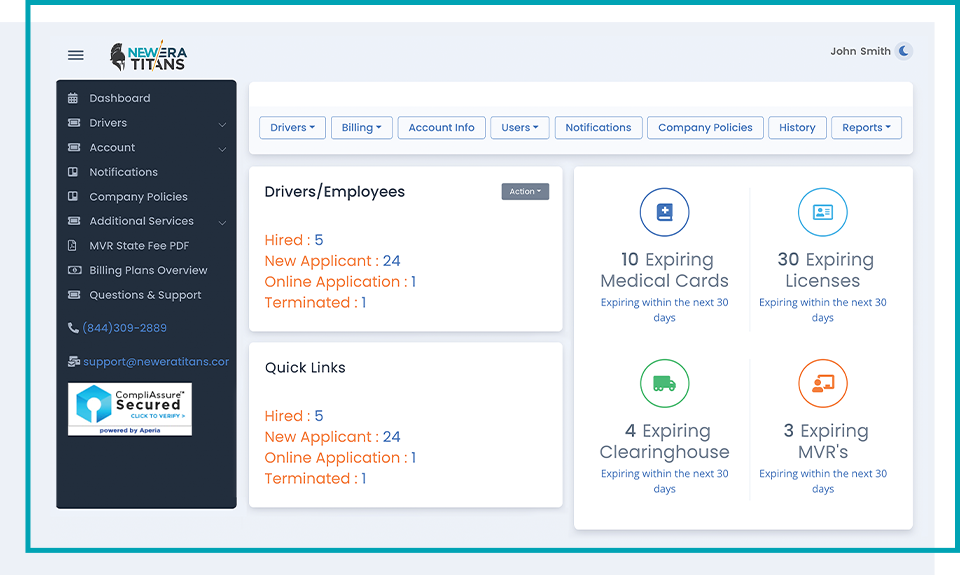
Task: Click the 4 Expiring Clearinghouse heading
Action: pos(664,442)
